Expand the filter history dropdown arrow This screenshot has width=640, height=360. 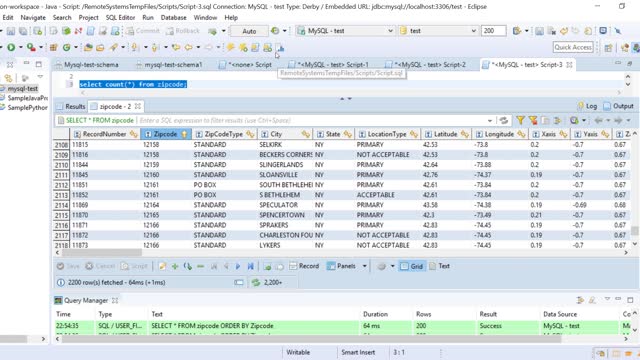coord(489,121)
